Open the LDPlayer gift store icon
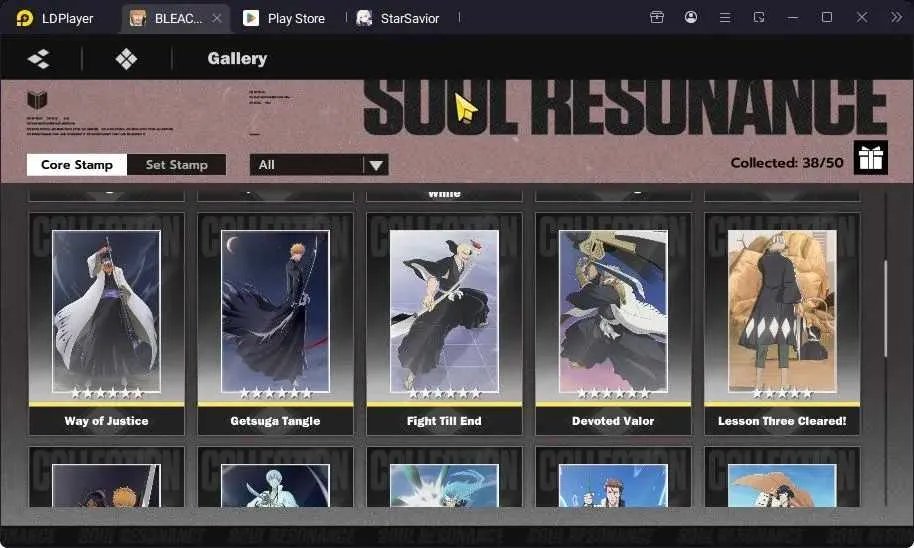This screenshot has height=548, width=914. pyautogui.click(x=657, y=17)
